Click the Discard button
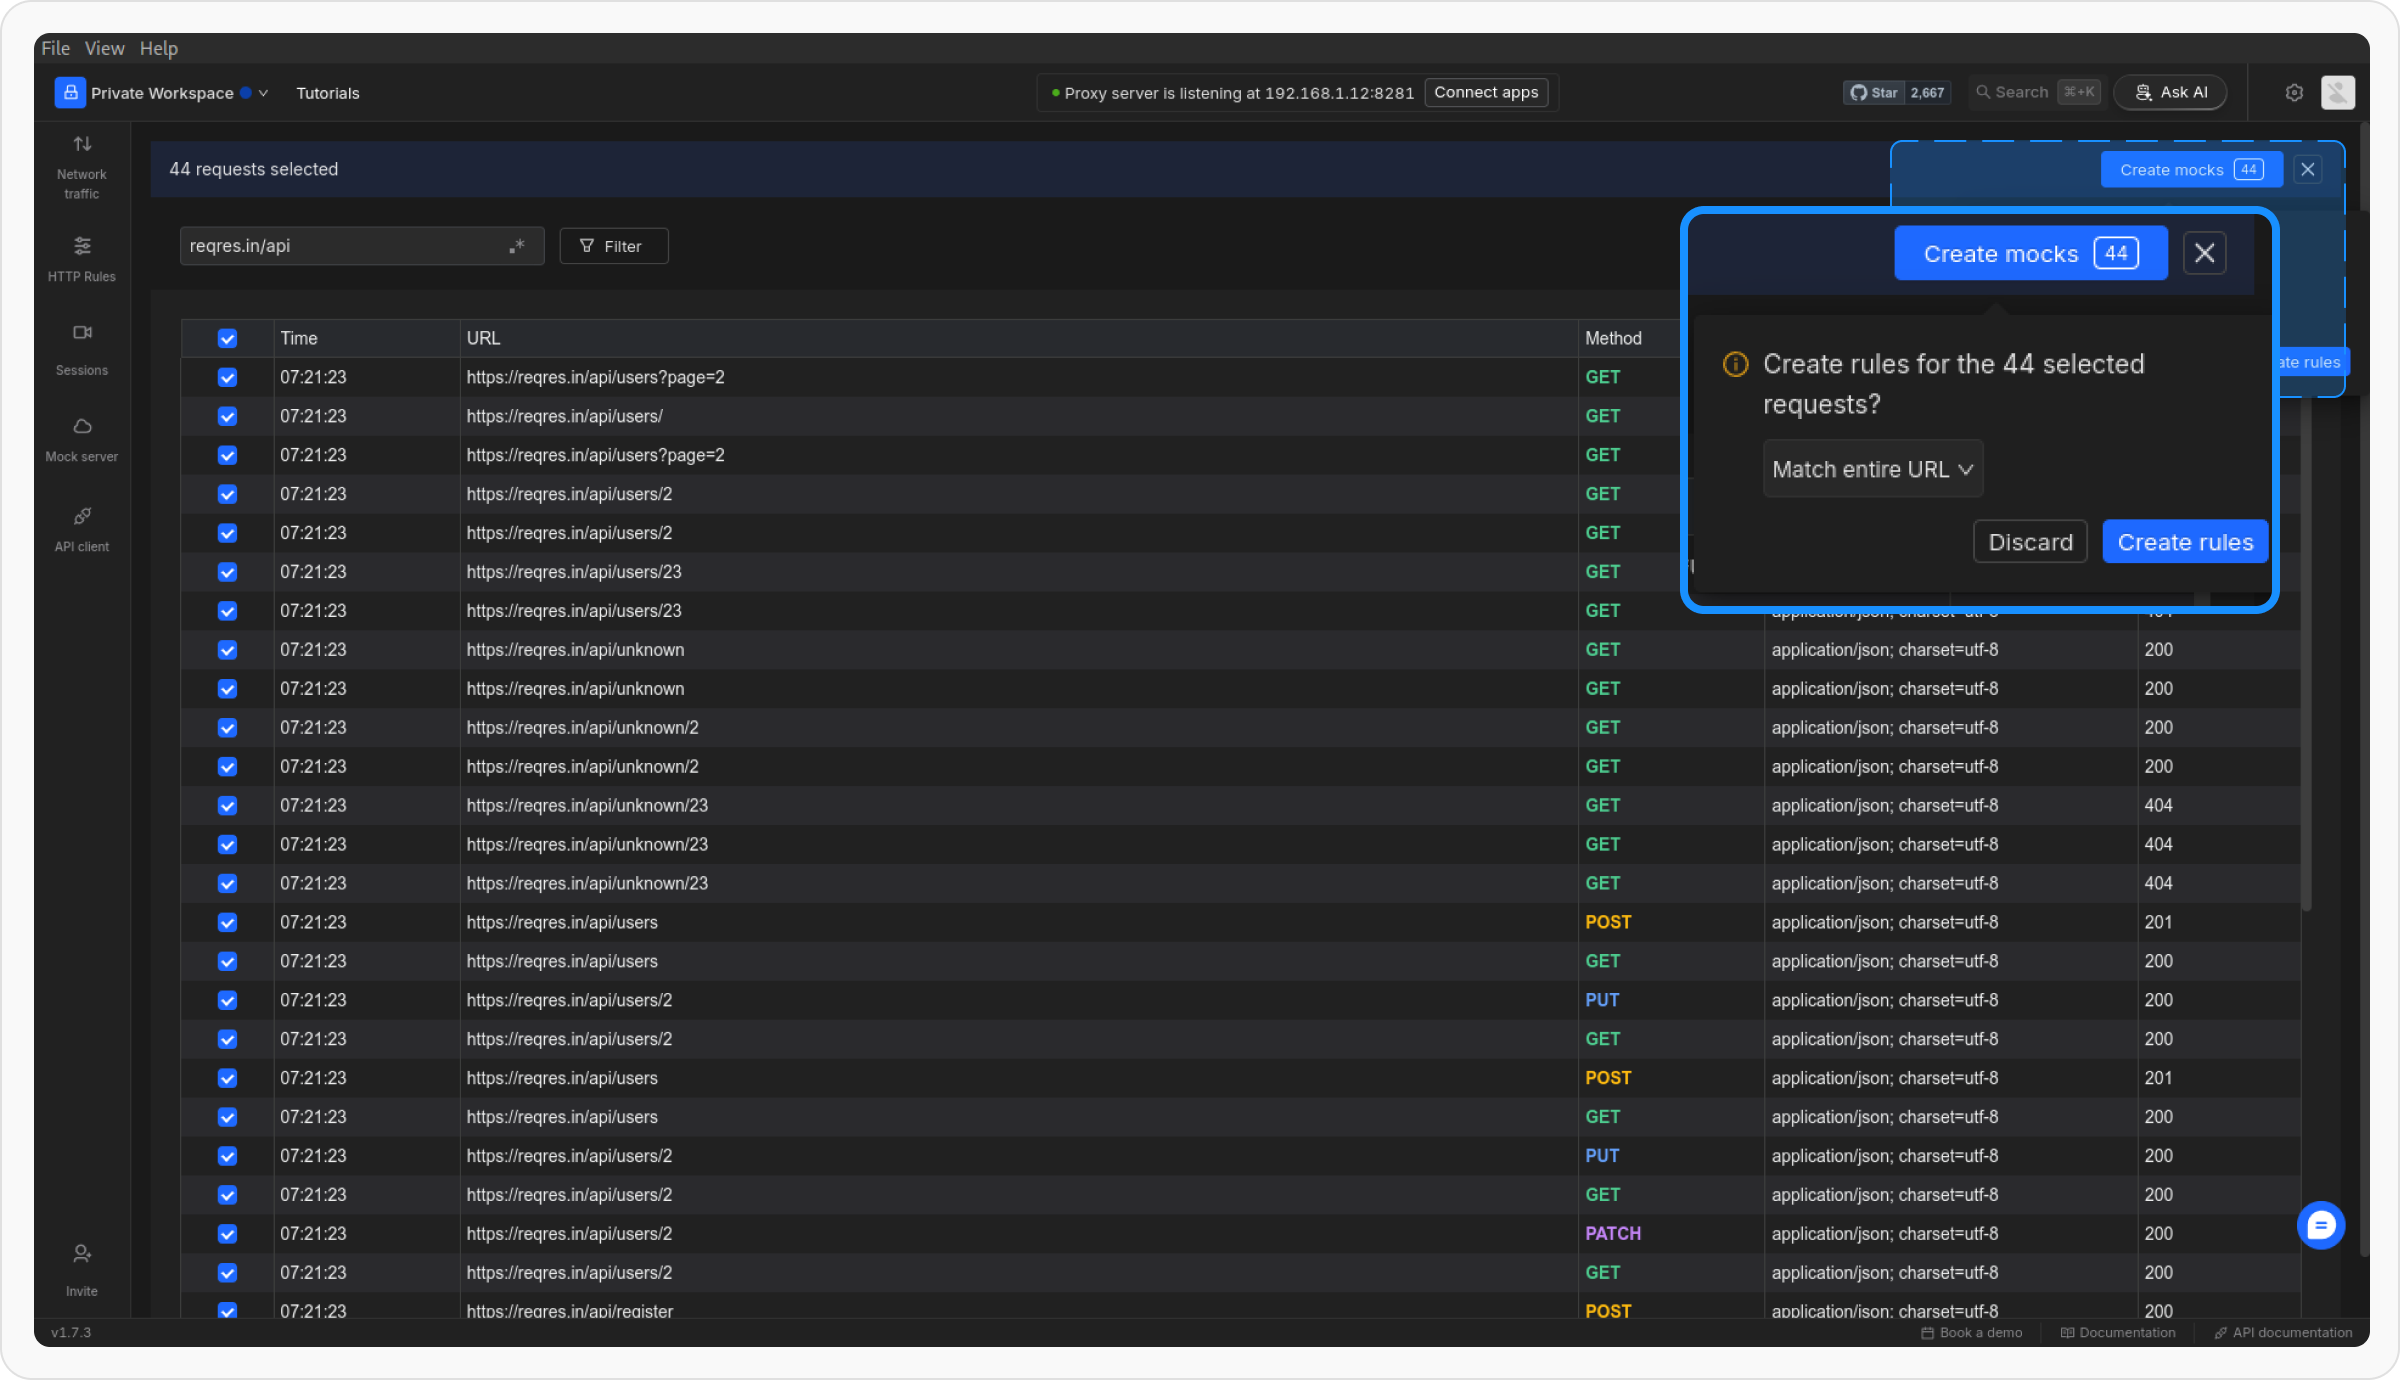The image size is (2400, 1380). pos(2030,542)
